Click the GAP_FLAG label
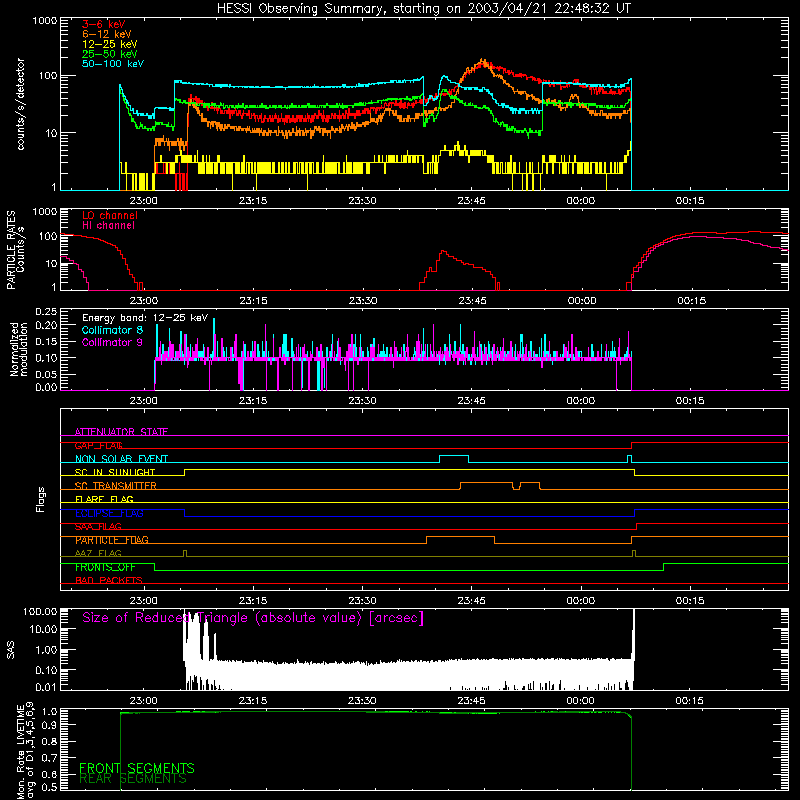The width and height of the screenshot is (800, 800). point(98,445)
